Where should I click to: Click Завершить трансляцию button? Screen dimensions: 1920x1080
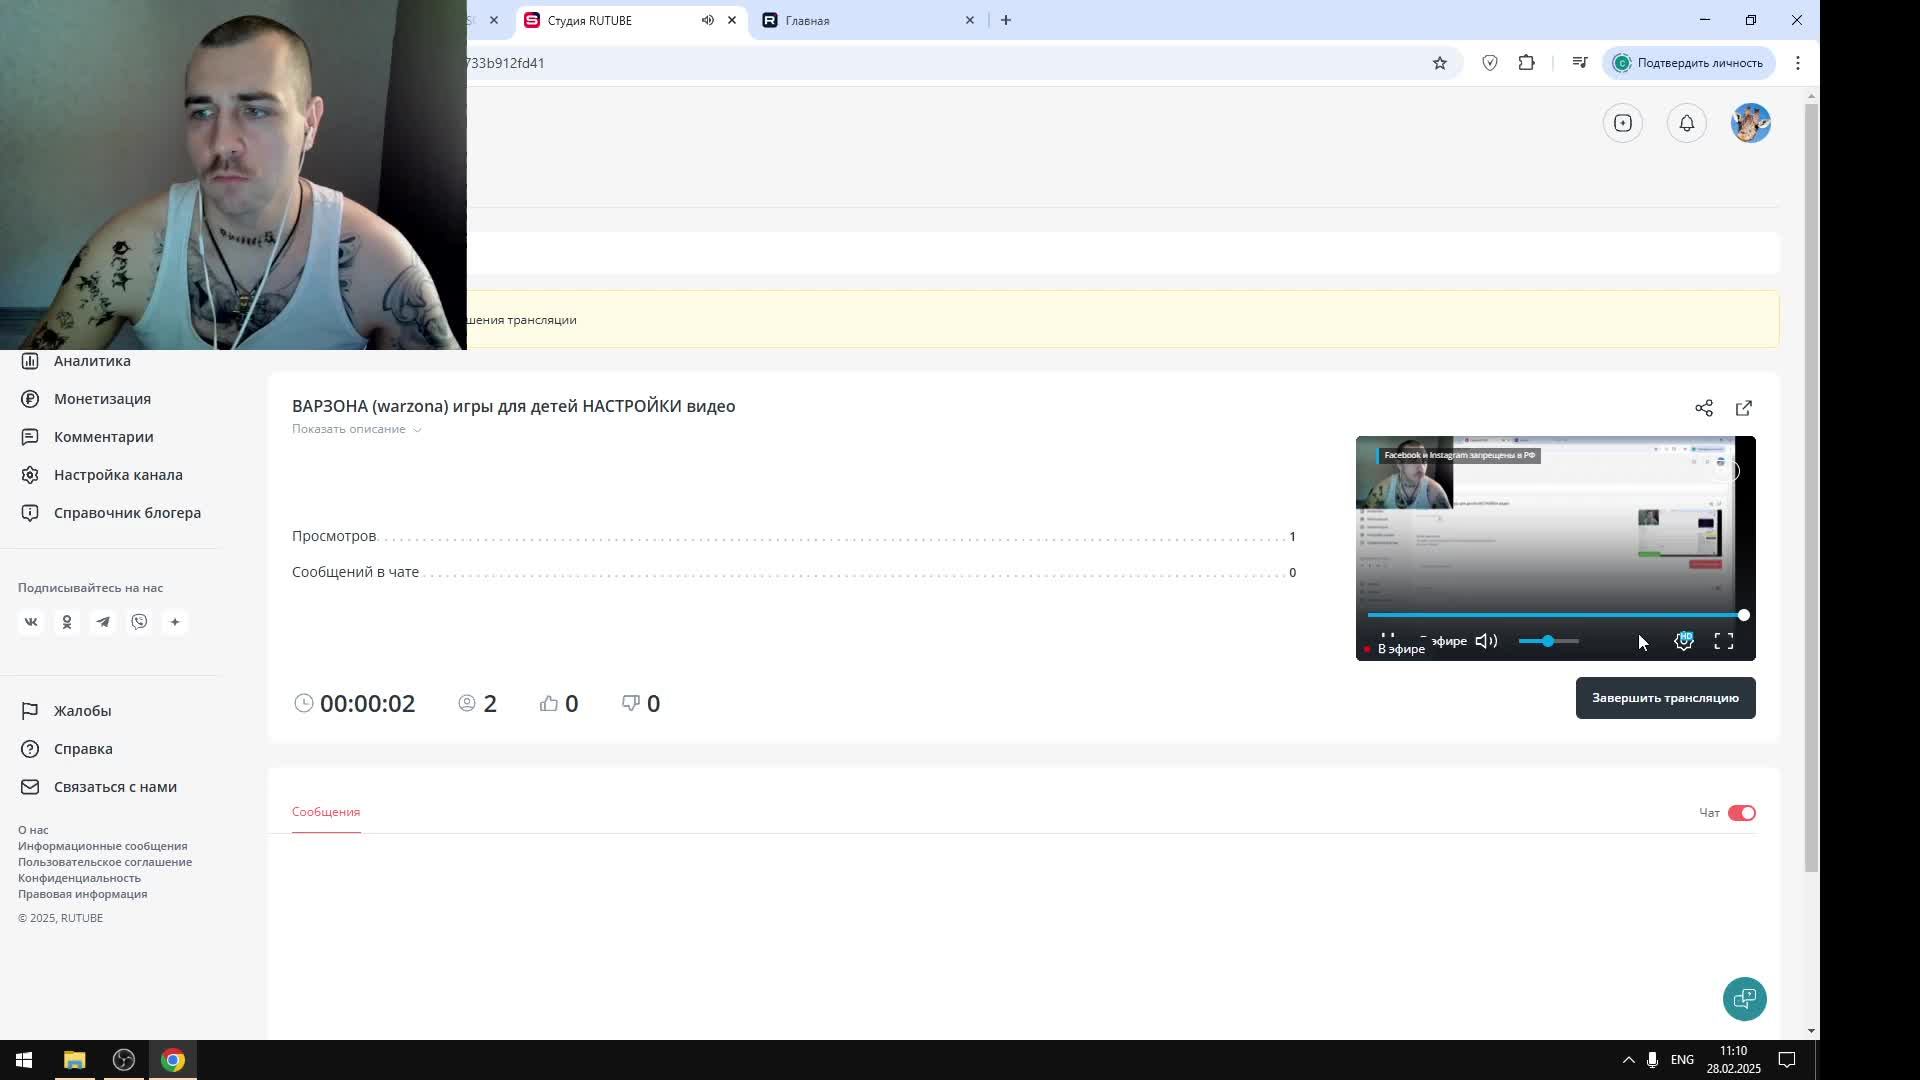pyautogui.click(x=1665, y=698)
